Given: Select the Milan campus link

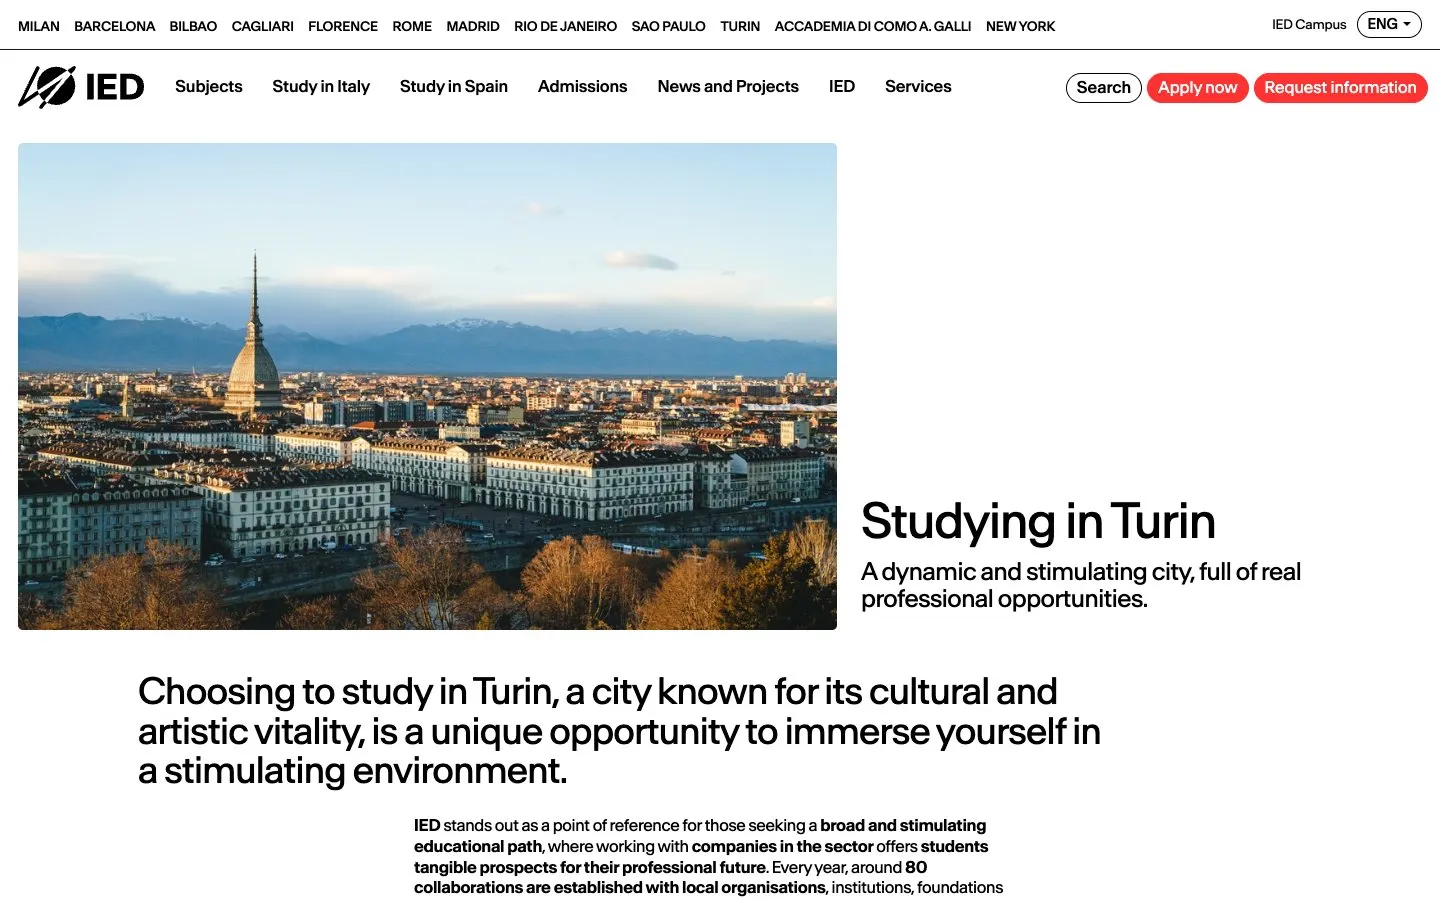Looking at the screenshot, I should point(39,26).
